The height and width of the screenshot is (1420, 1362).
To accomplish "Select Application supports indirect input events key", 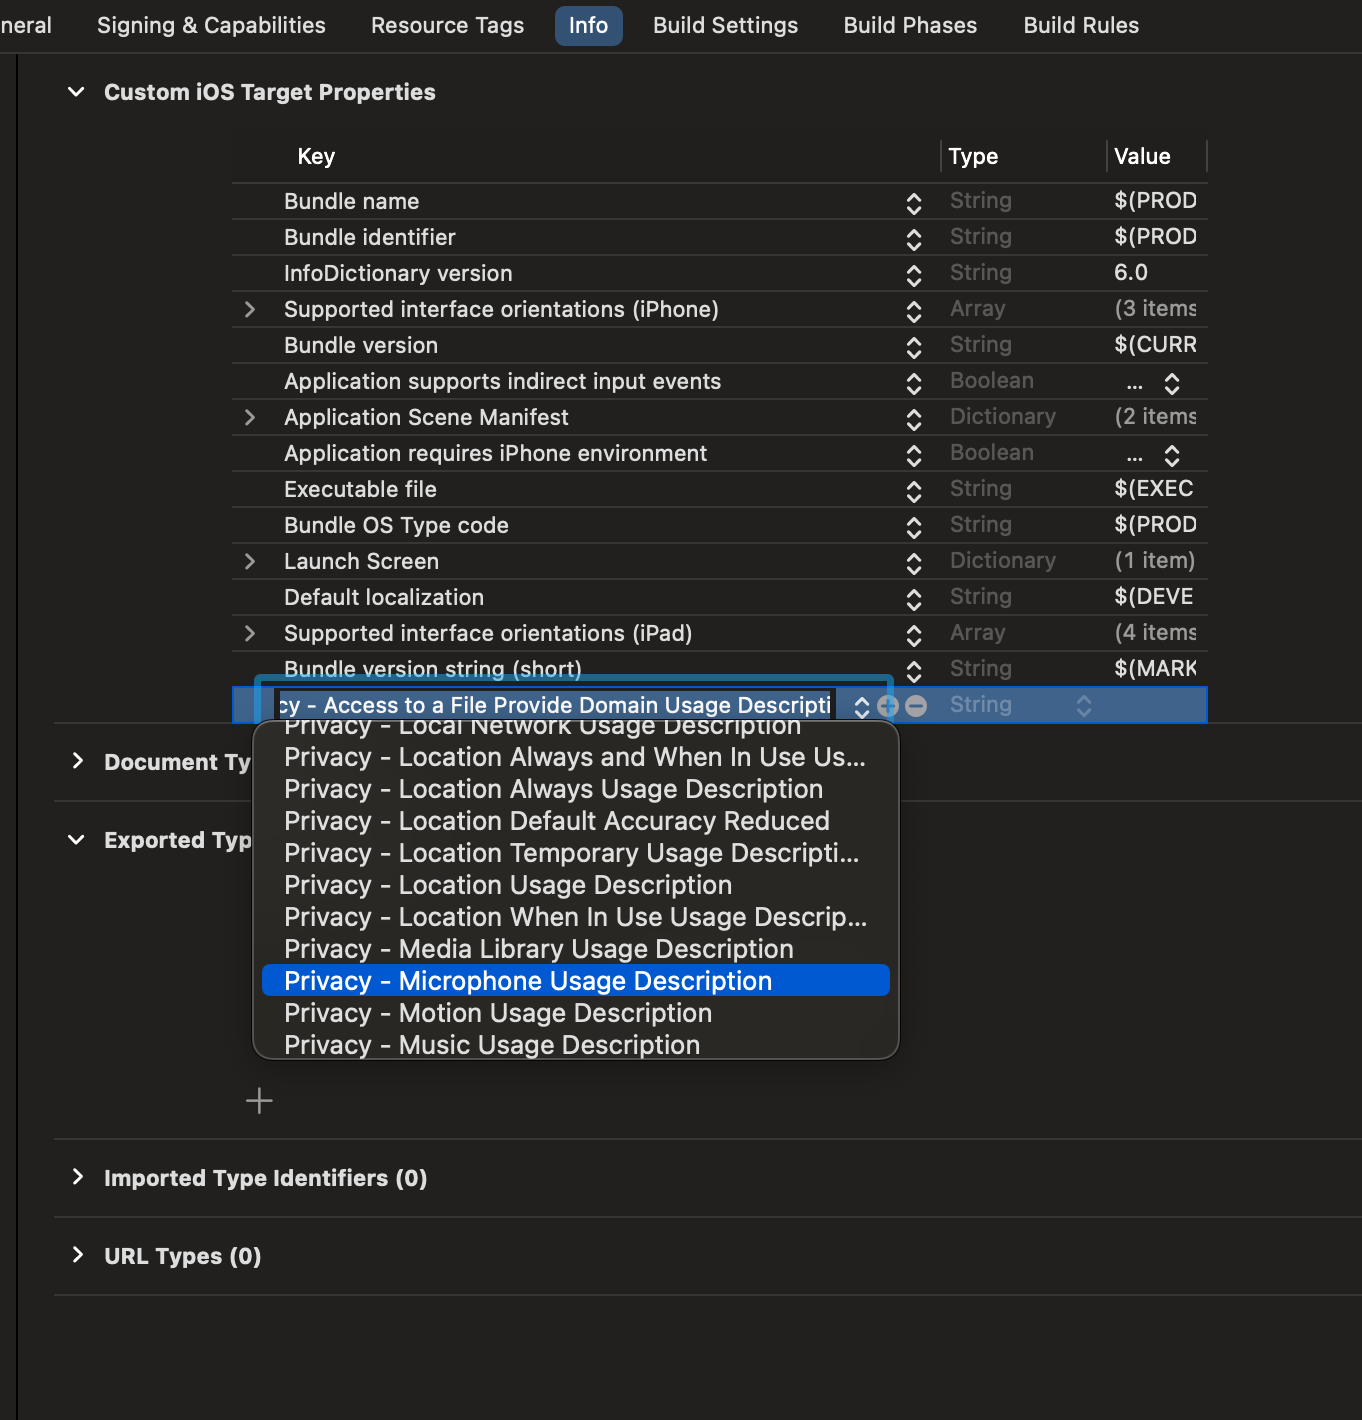I will 502,381.
